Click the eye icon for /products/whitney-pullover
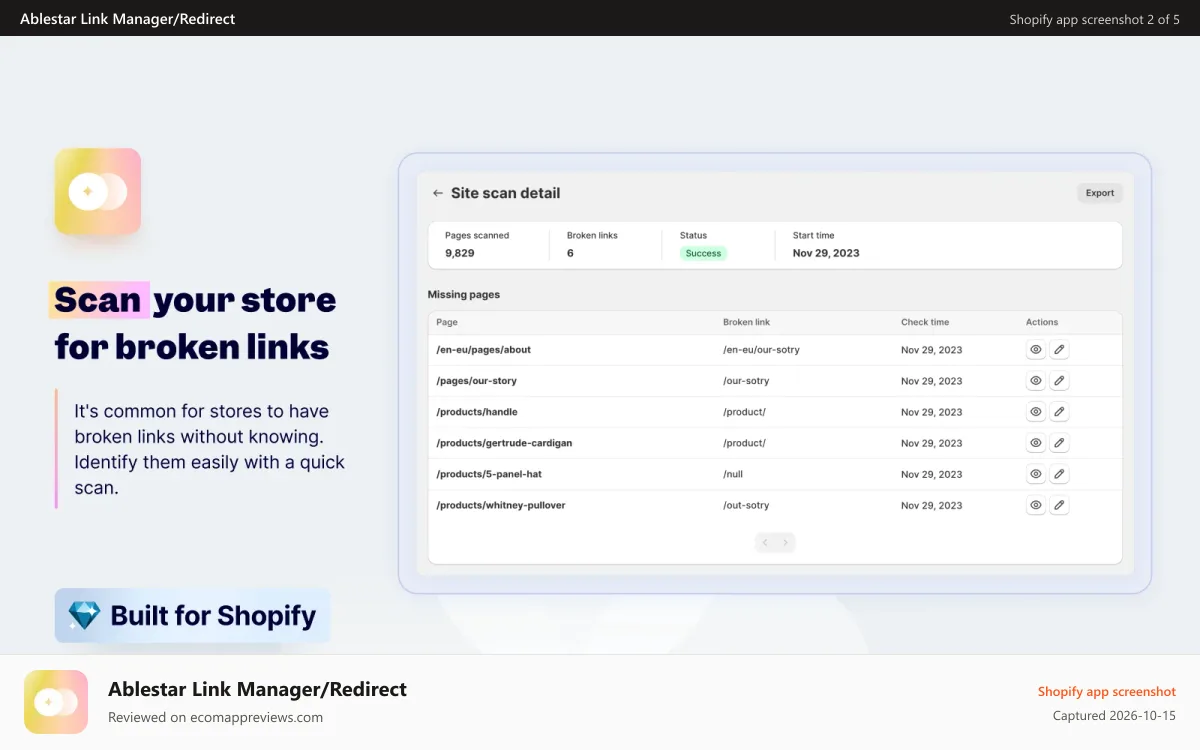This screenshot has height=750, width=1200. click(1036, 505)
